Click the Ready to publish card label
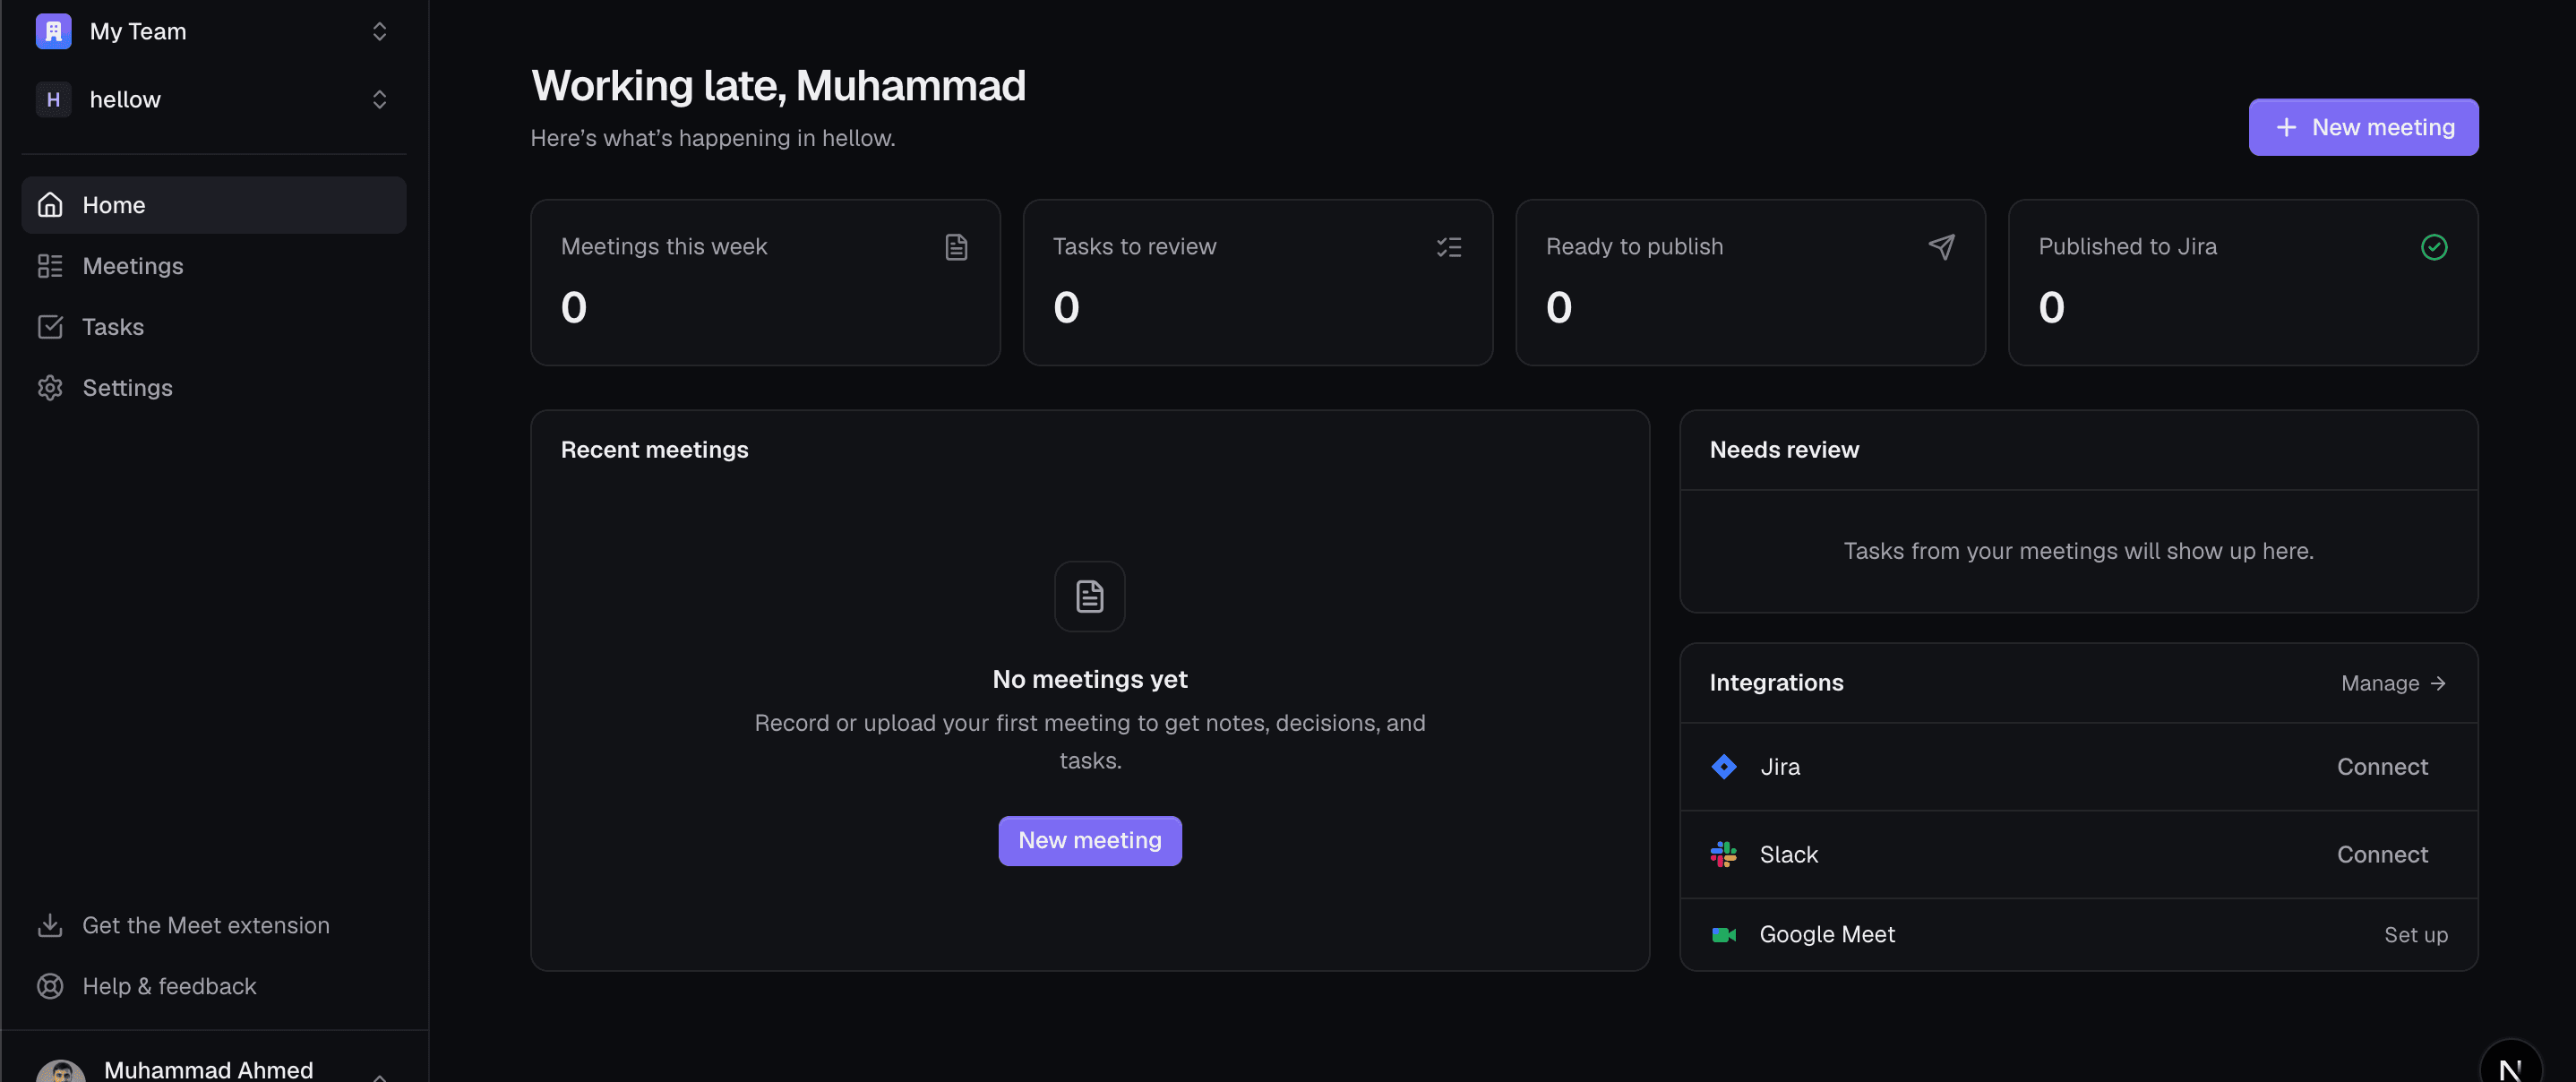 coord(1634,247)
